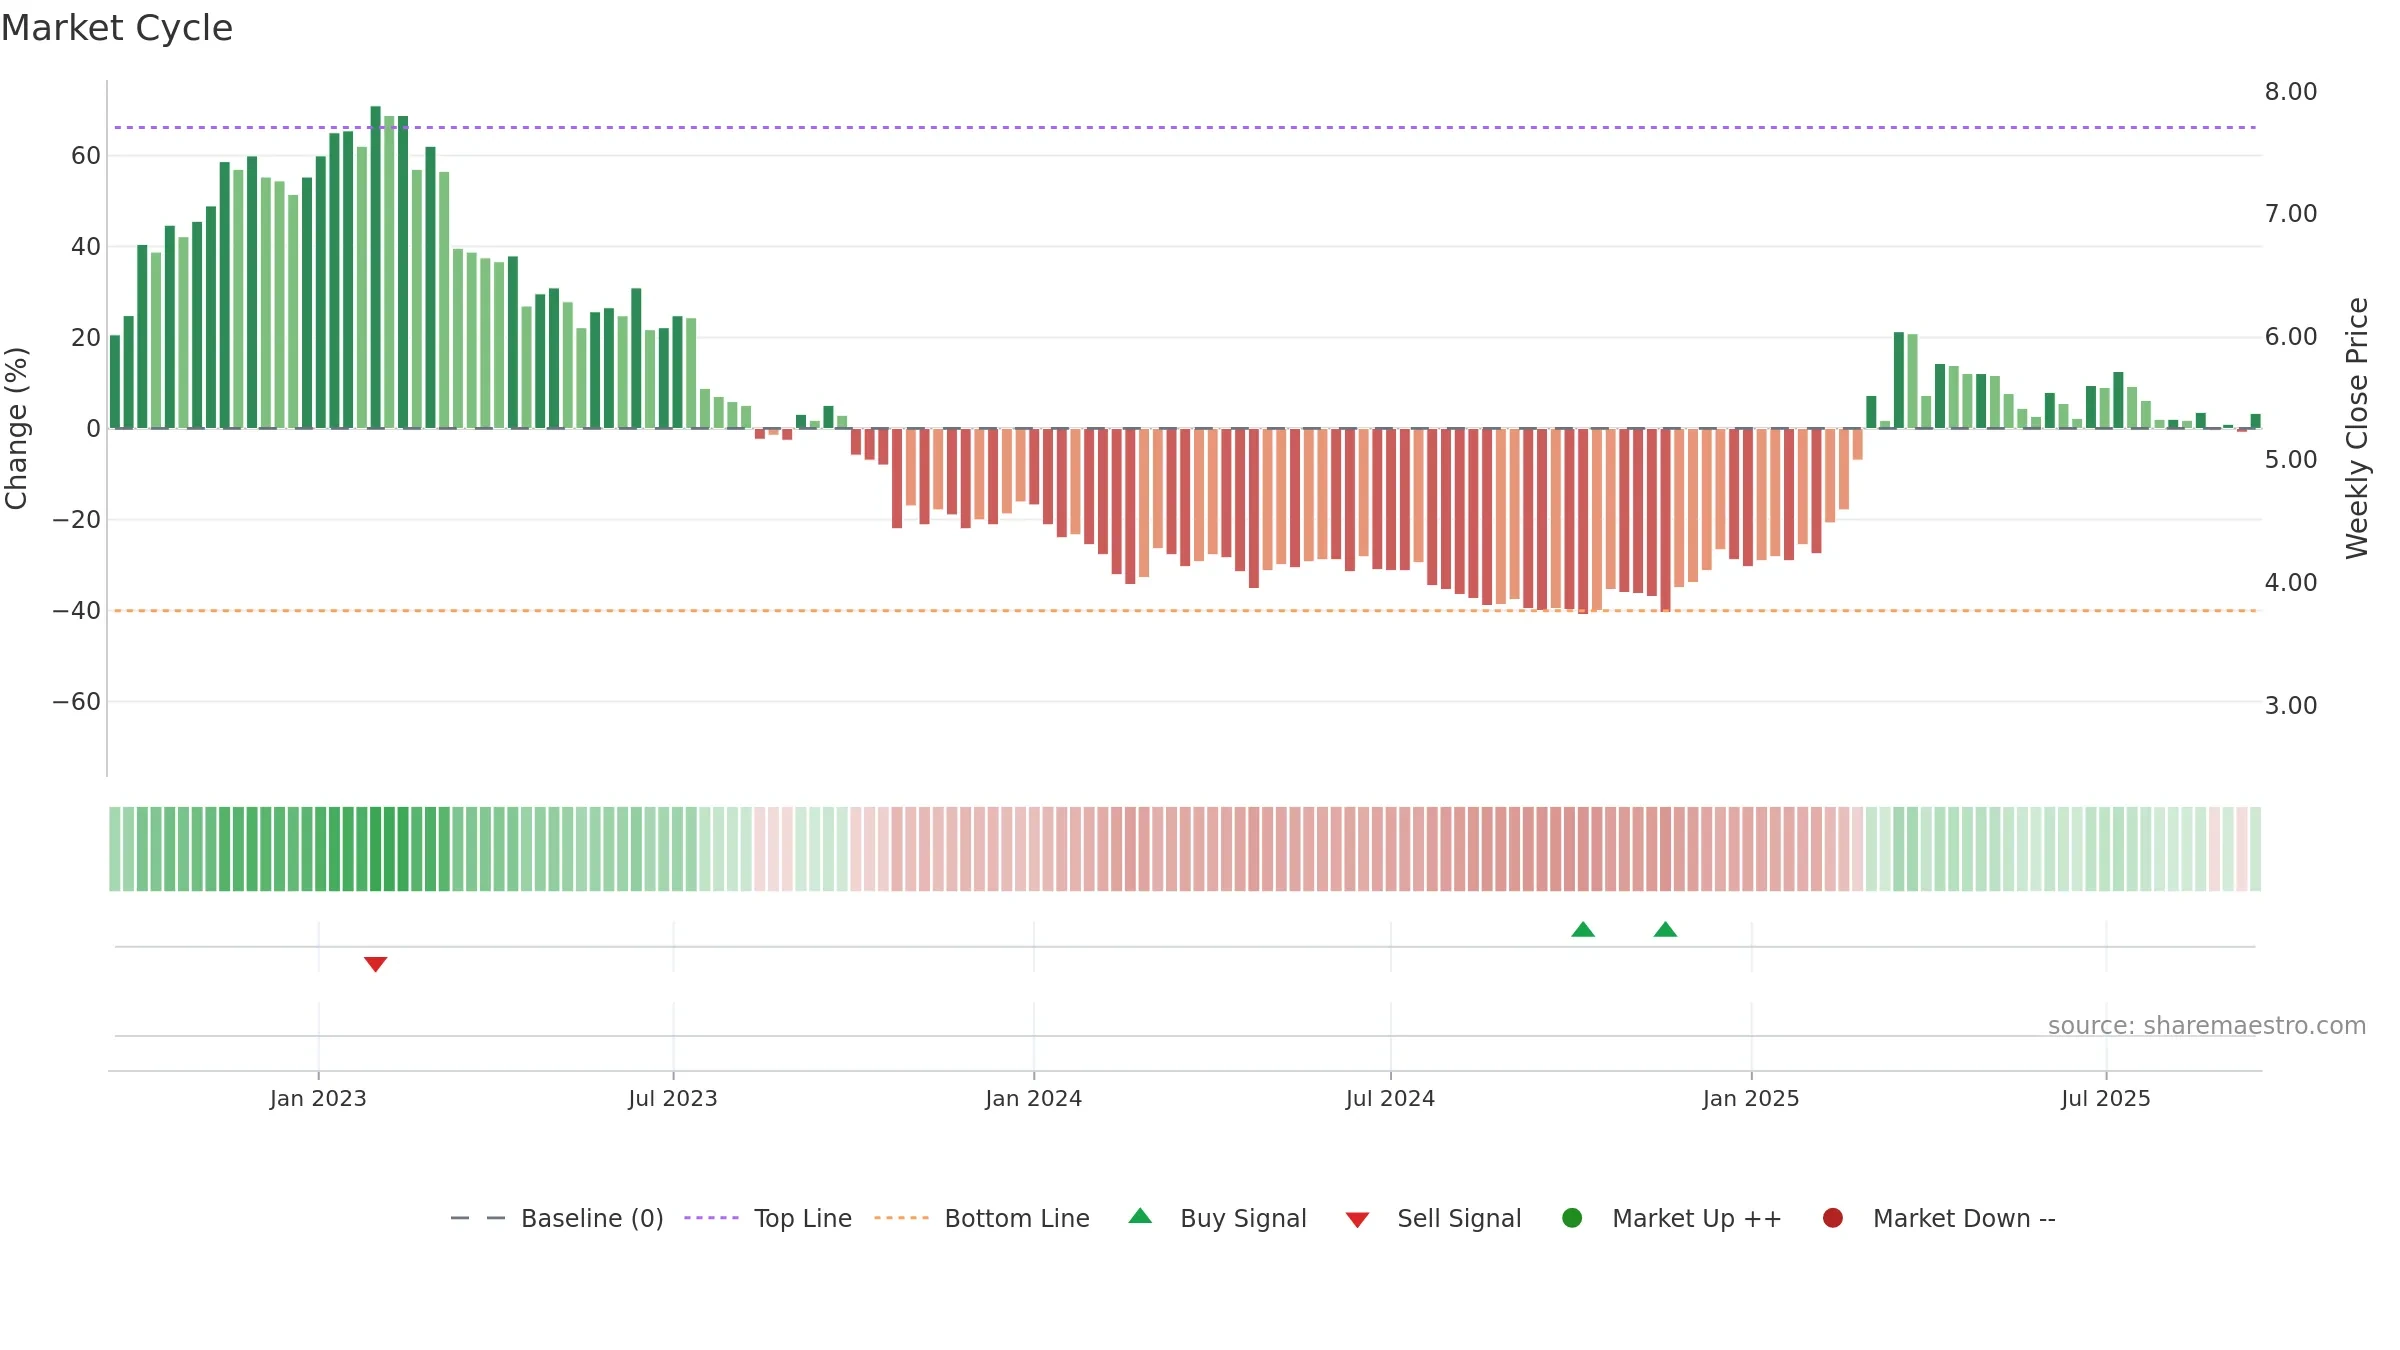Toggle the Bottom Line legend label
This screenshot has height=1350, width=2400.
(x=1017, y=1219)
